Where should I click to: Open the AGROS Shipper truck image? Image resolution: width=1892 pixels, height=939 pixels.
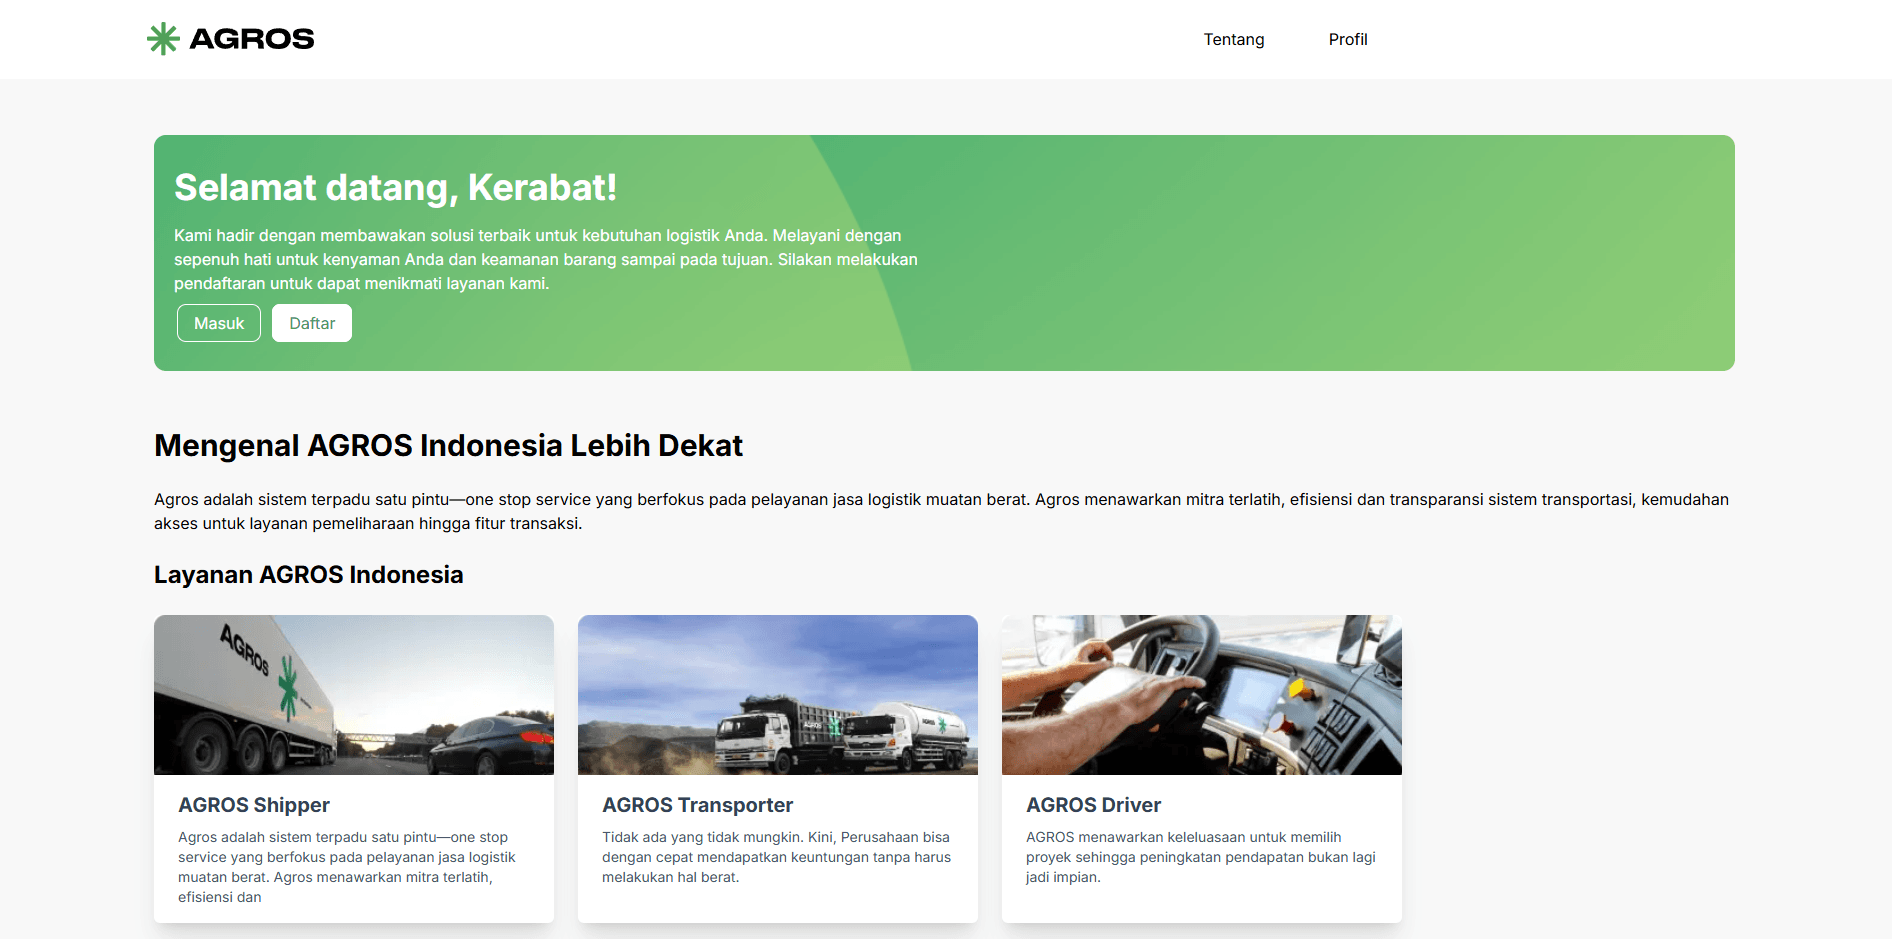pyautogui.click(x=354, y=695)
